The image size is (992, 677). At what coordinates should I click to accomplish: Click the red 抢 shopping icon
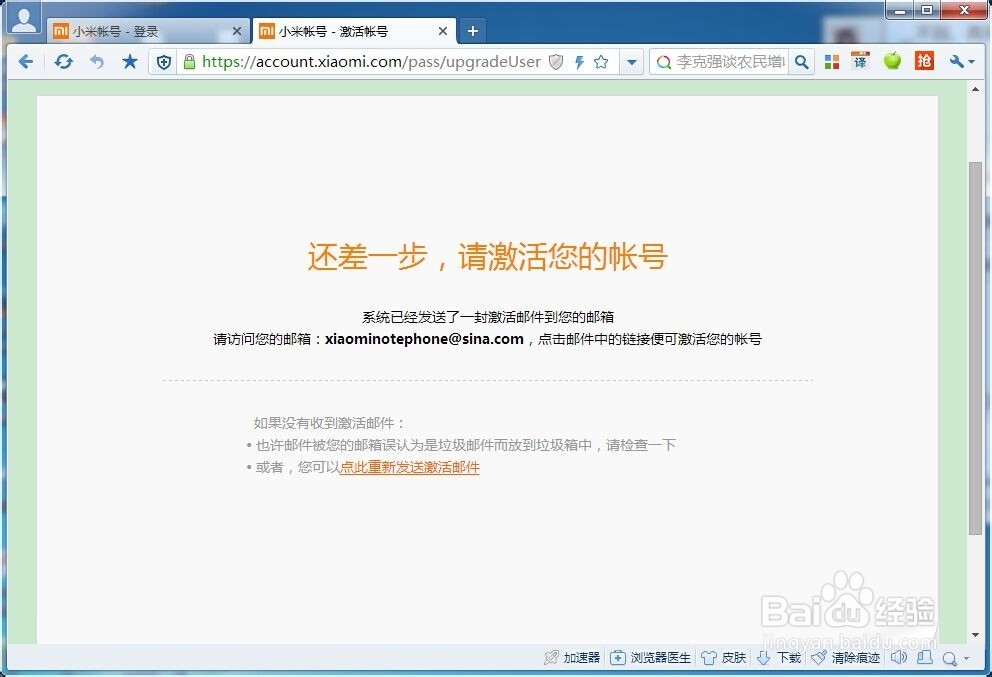(x=924, y=61)
